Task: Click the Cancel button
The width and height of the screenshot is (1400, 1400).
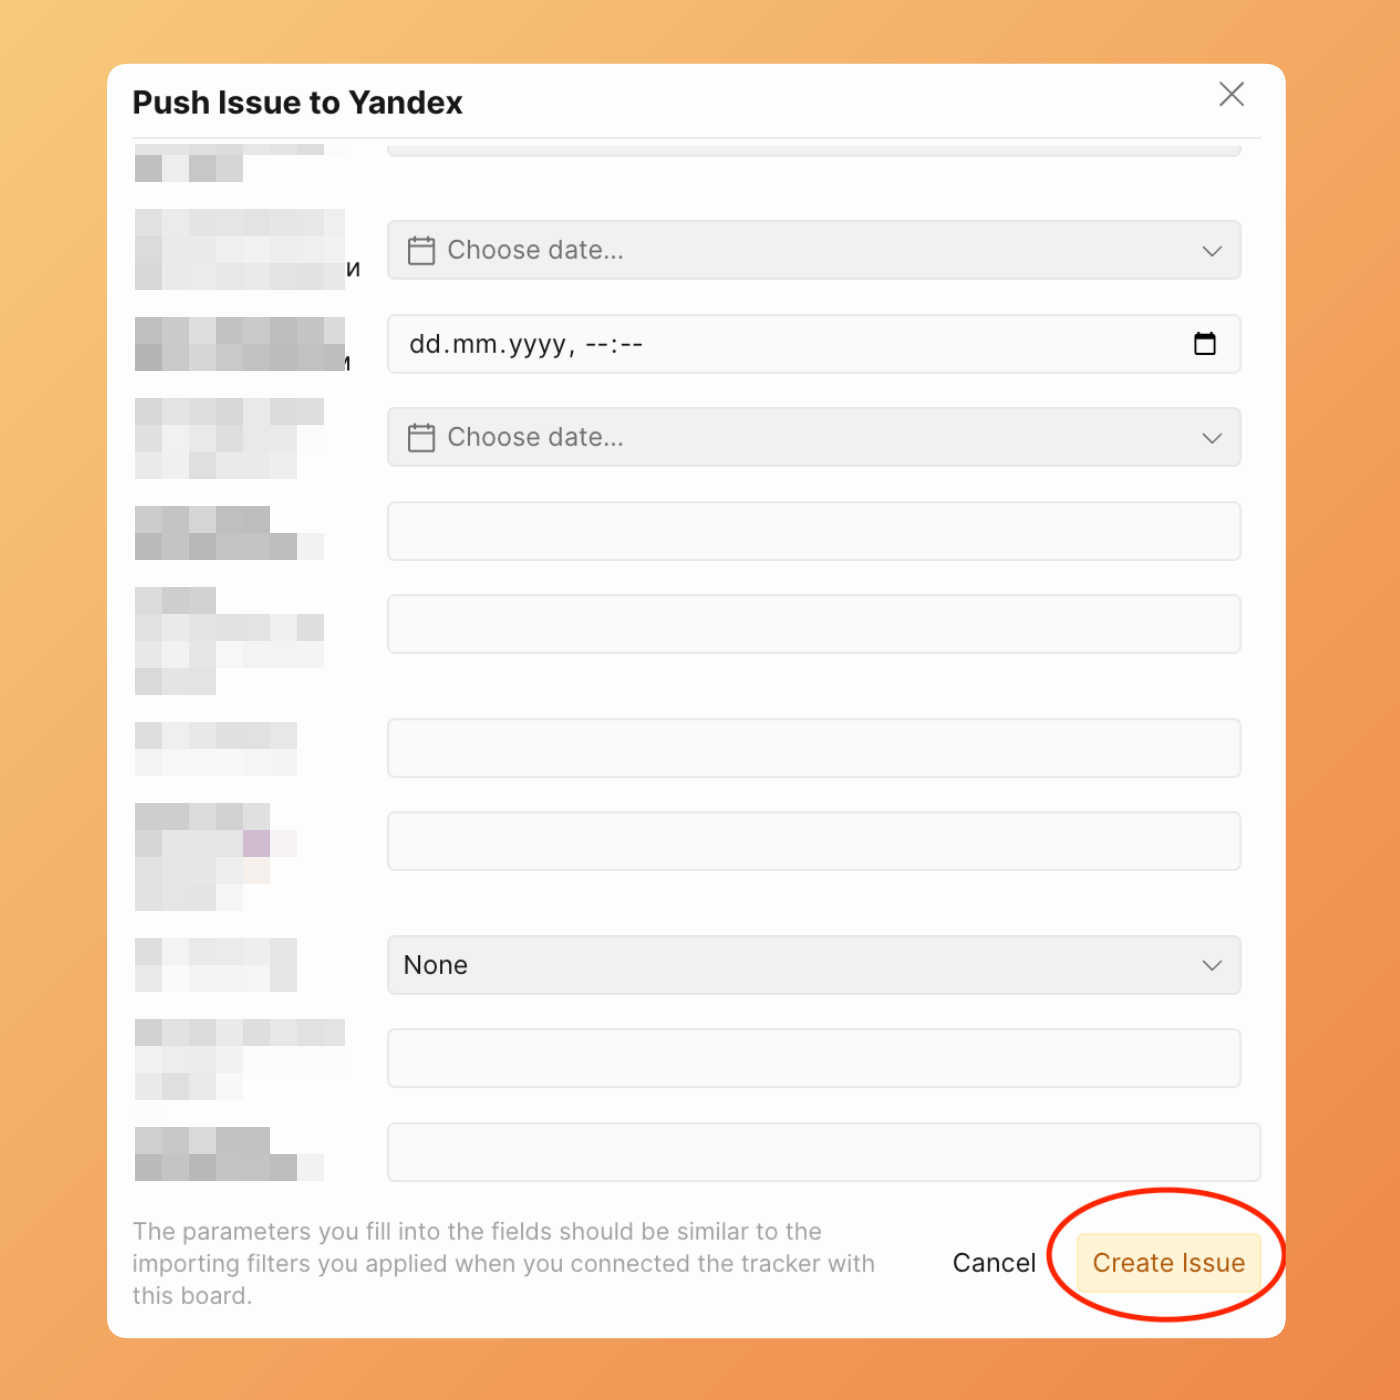Action: pyautogui.click(x=993, y=1263)
